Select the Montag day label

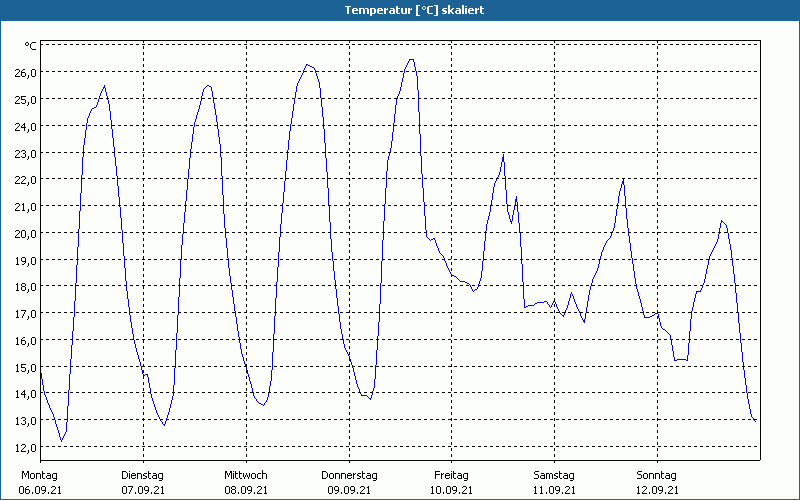tap(39, 476)
